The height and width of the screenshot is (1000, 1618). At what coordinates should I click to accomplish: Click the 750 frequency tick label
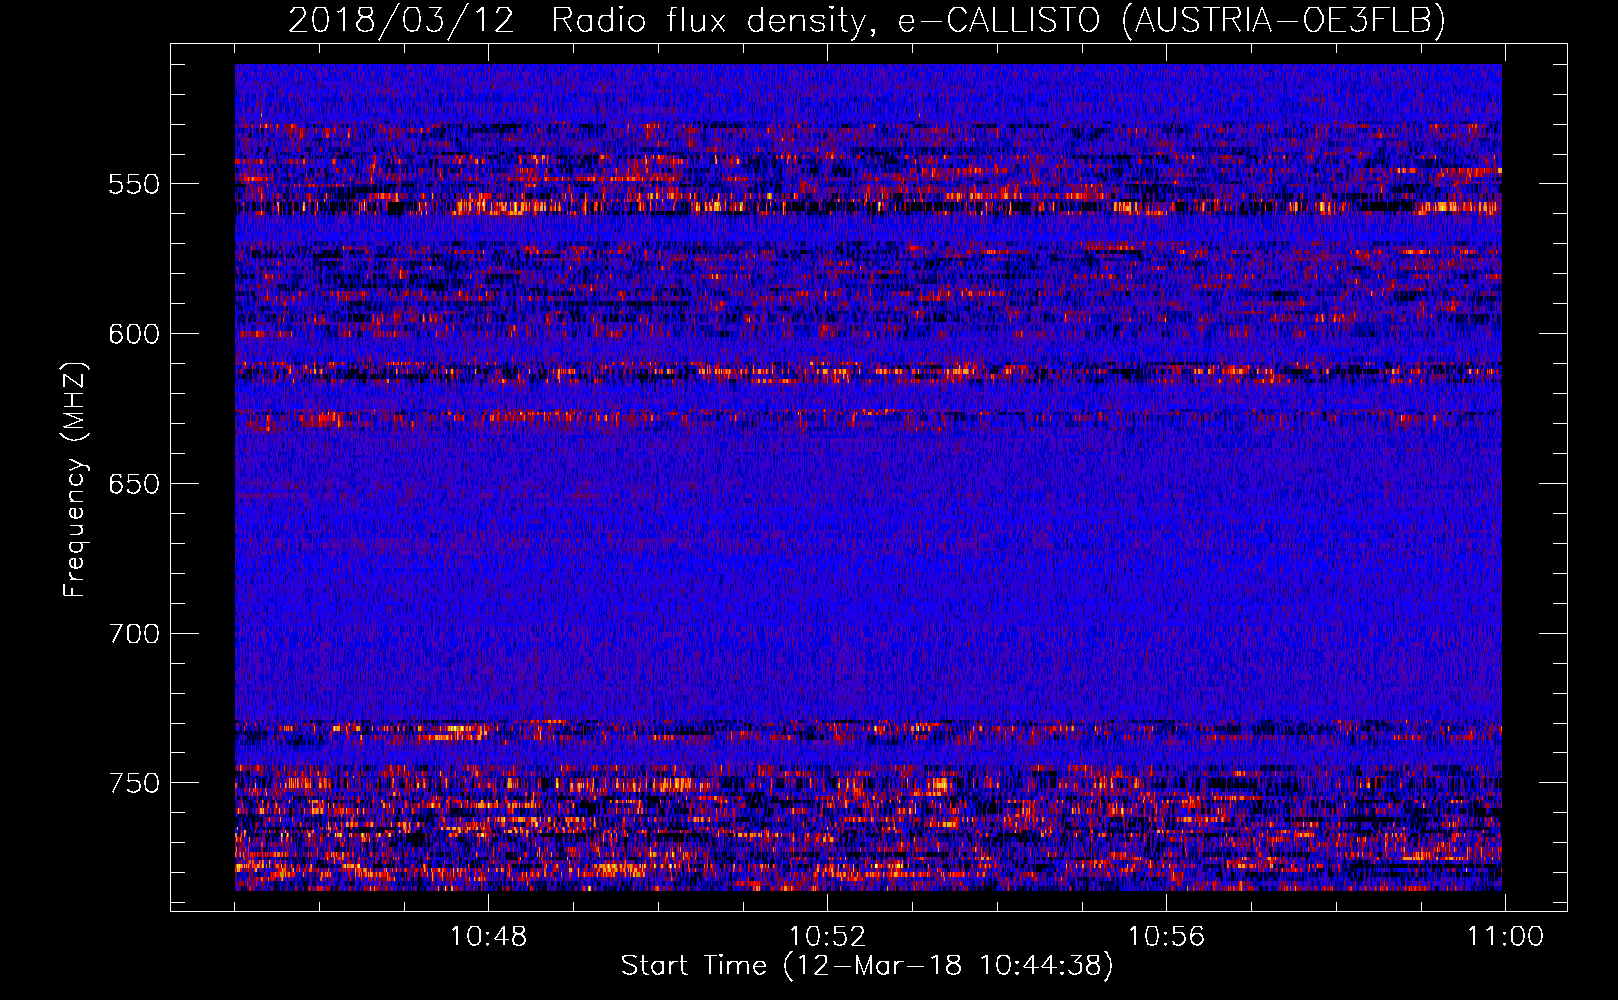click(x=134, y=783)
